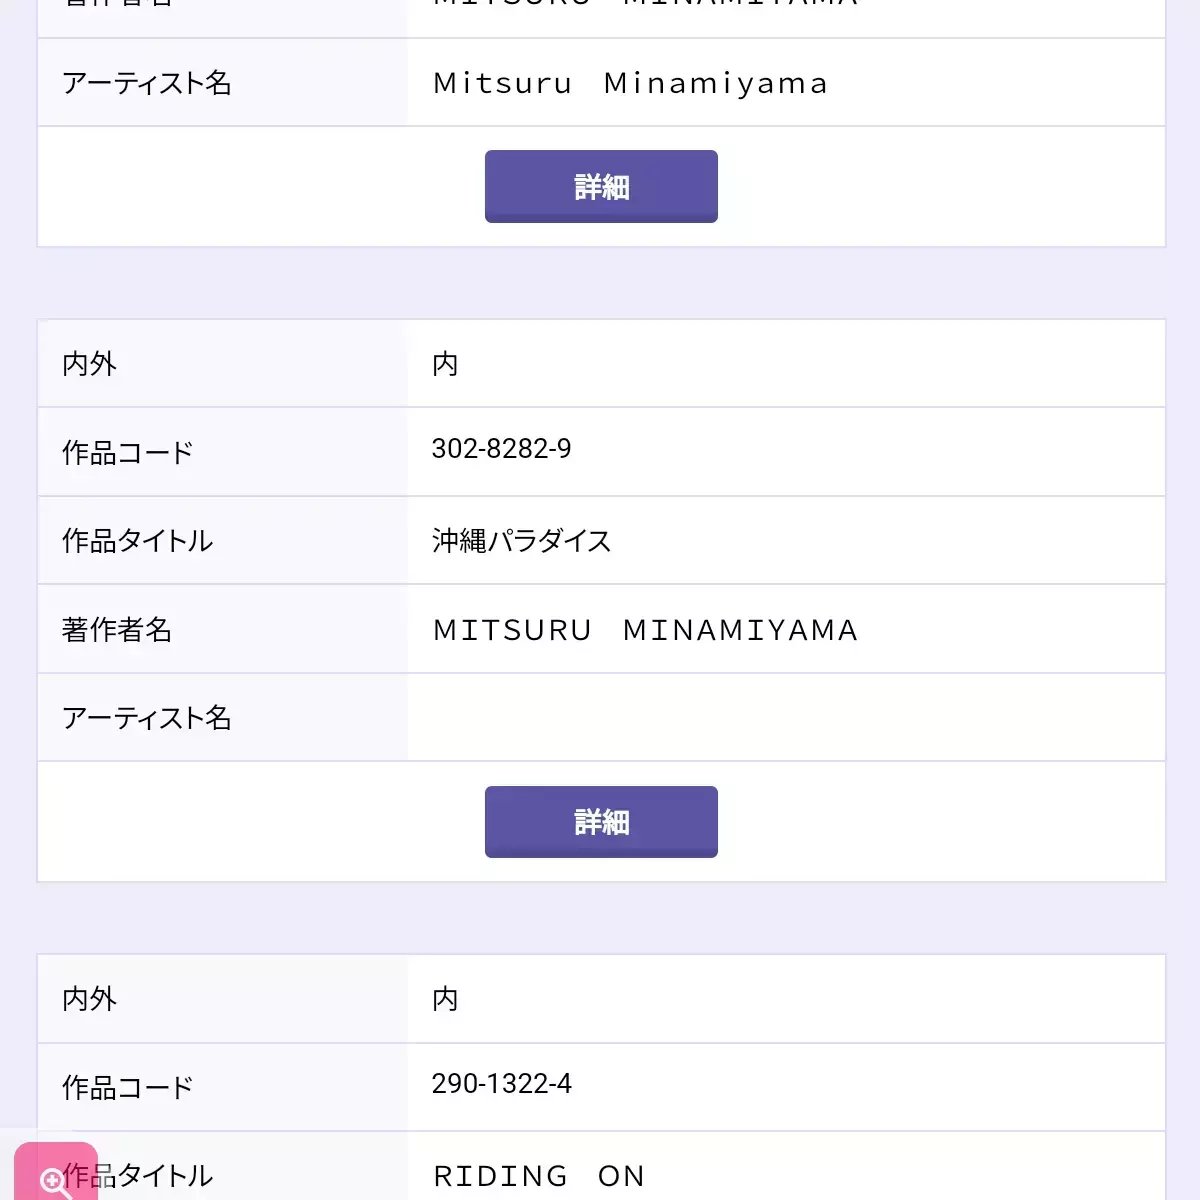This screenshot has width=1200, height=1200.
Task: Select the work title 沖縄パラダイス
Action: click(522, 540)
